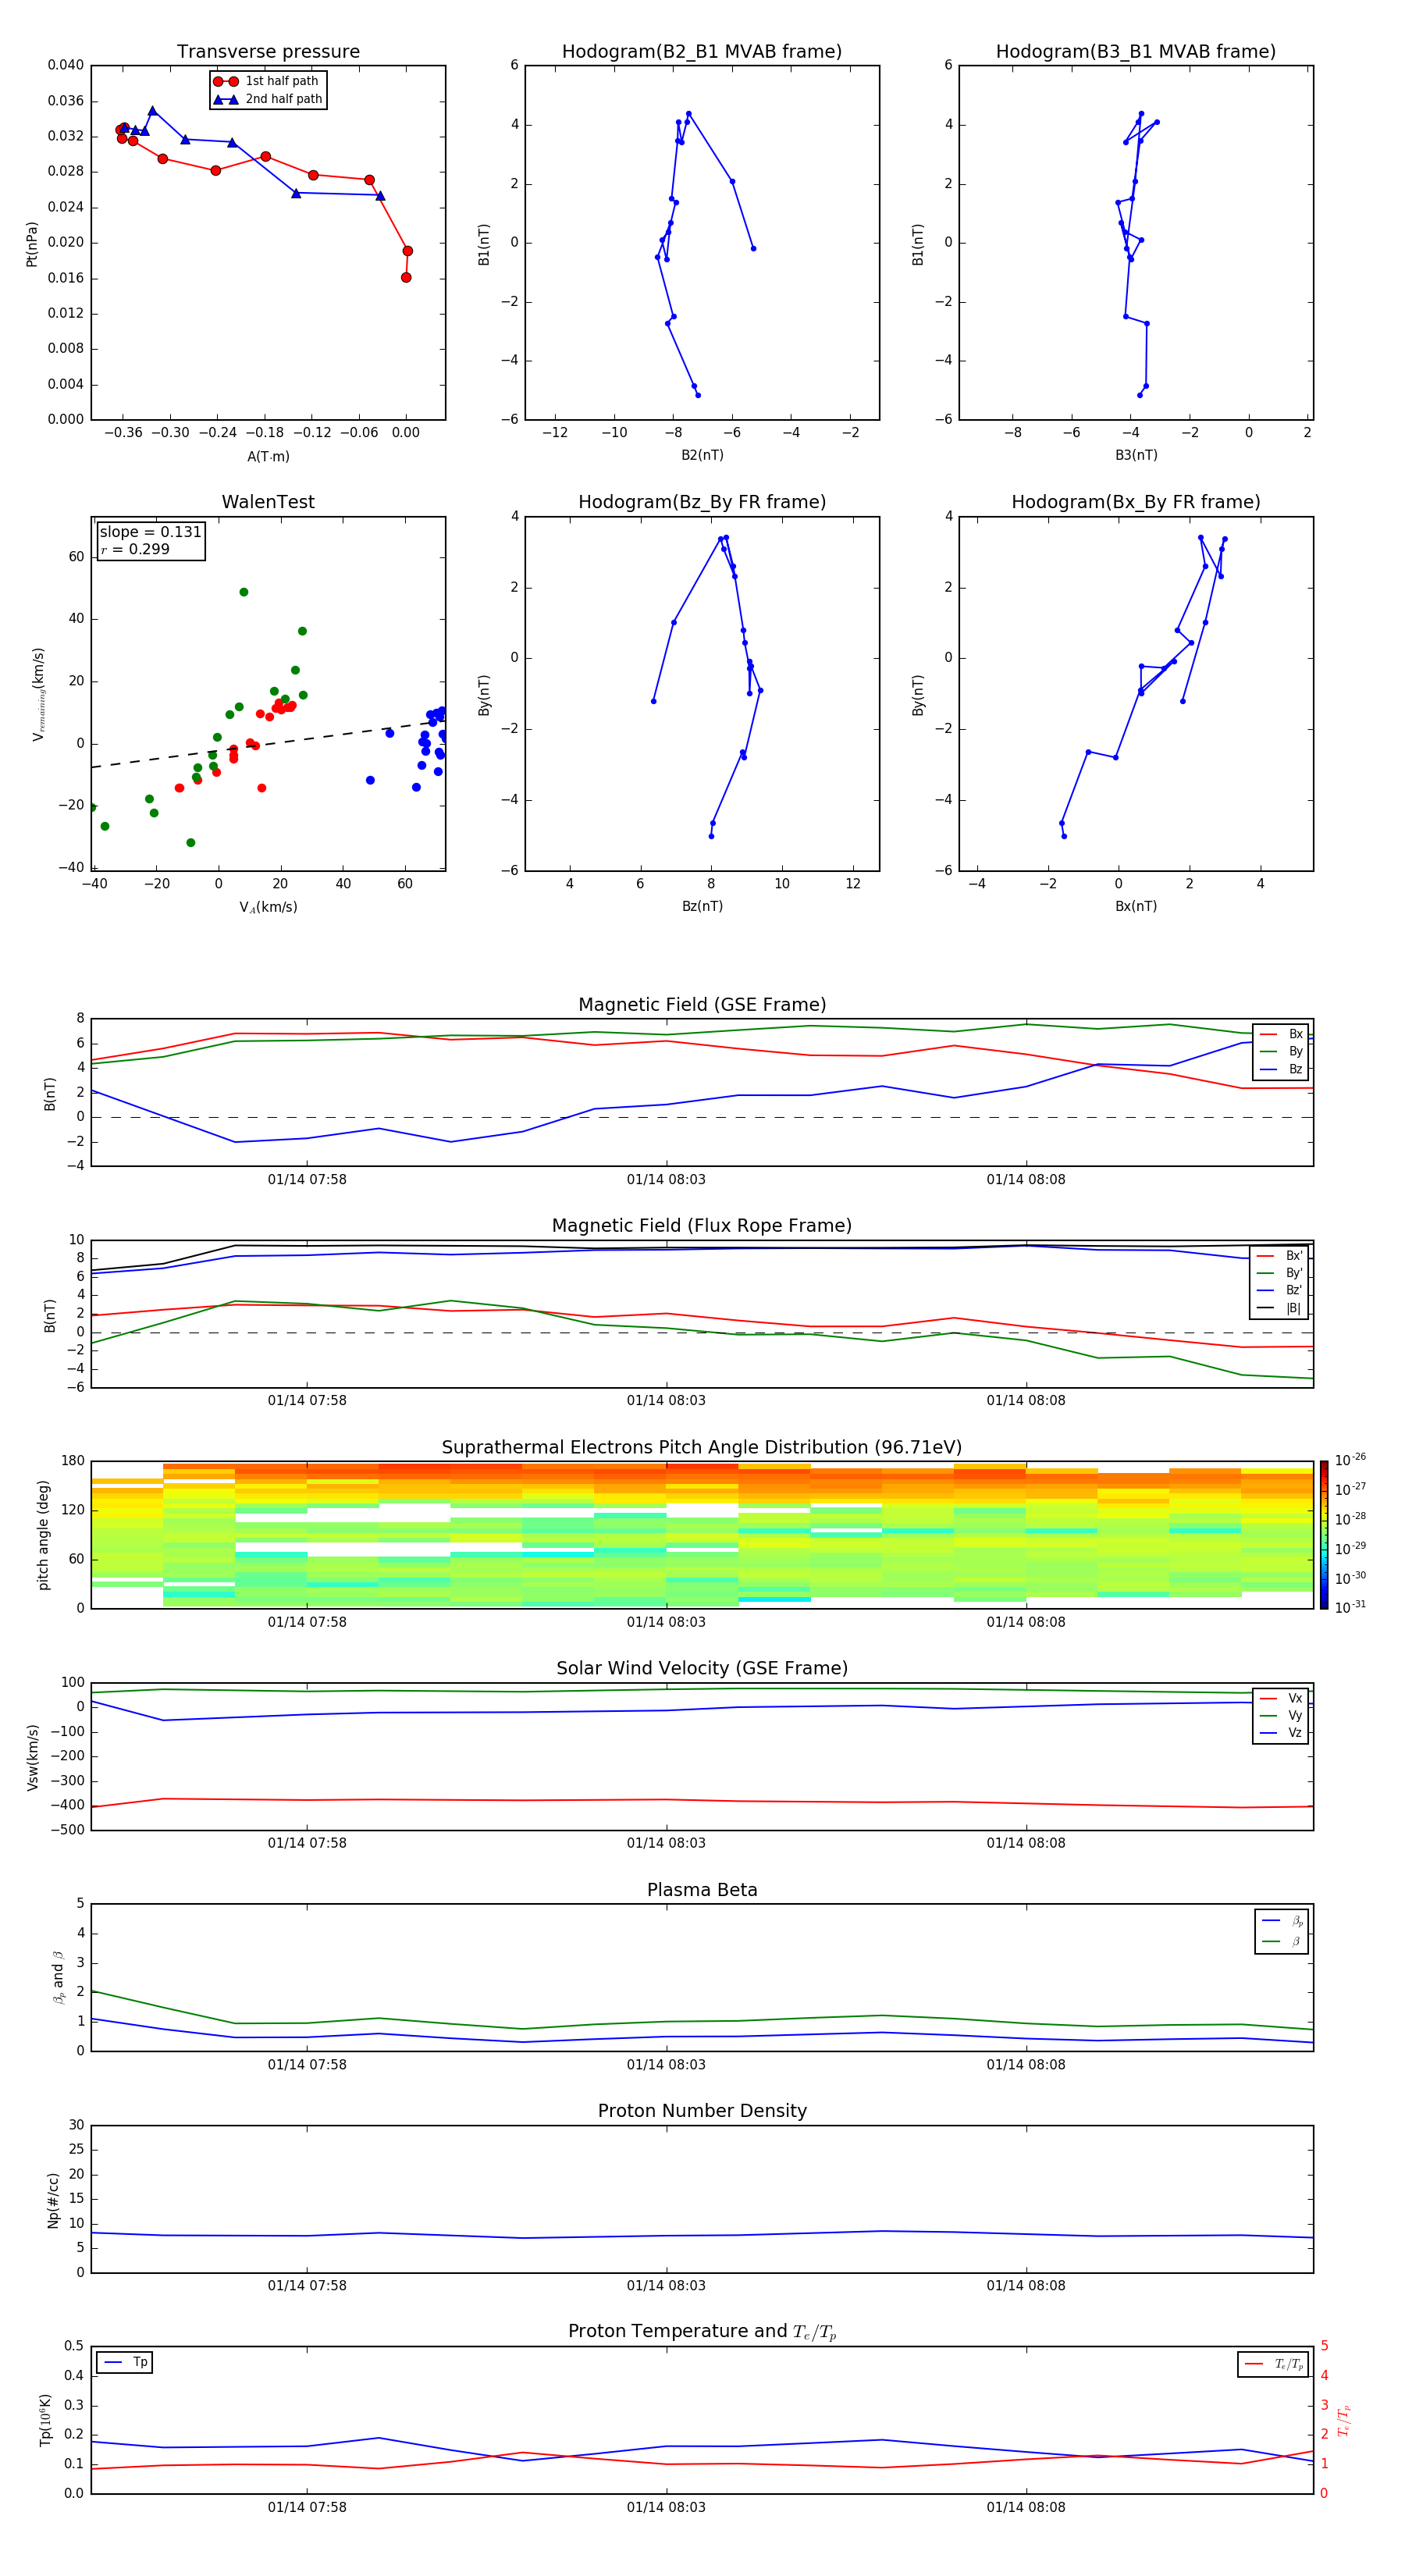
Task: Click the 'Pt(nPa)' y-axis label
Action: tap(32, 244)
